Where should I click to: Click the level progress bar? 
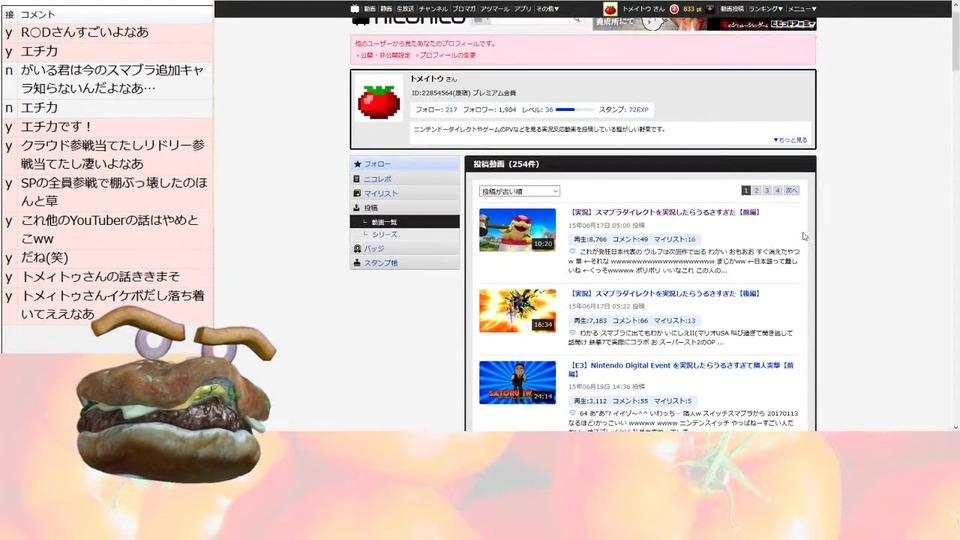coord(574,110)
